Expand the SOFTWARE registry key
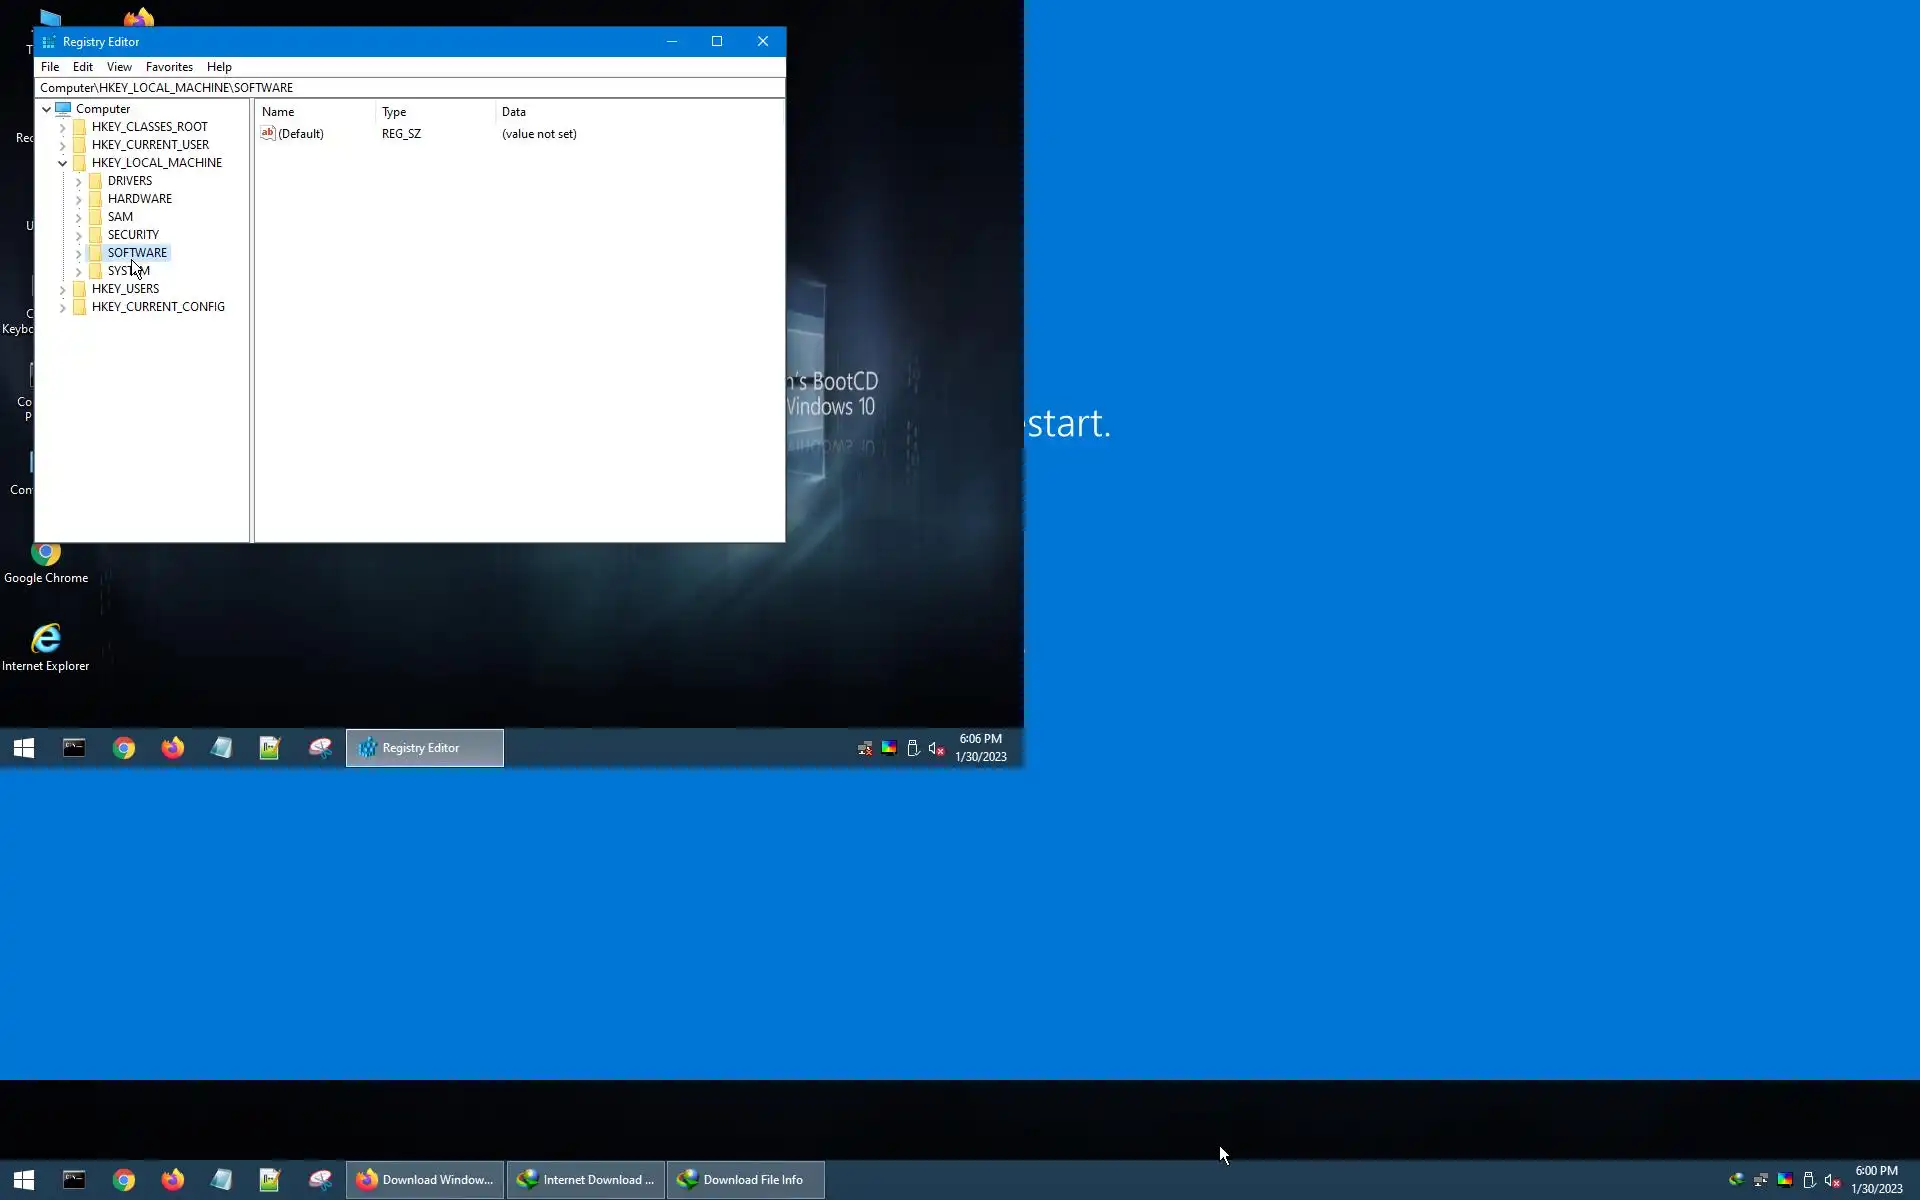This screenshot has height=1200, width=1920. click(79, 254)
